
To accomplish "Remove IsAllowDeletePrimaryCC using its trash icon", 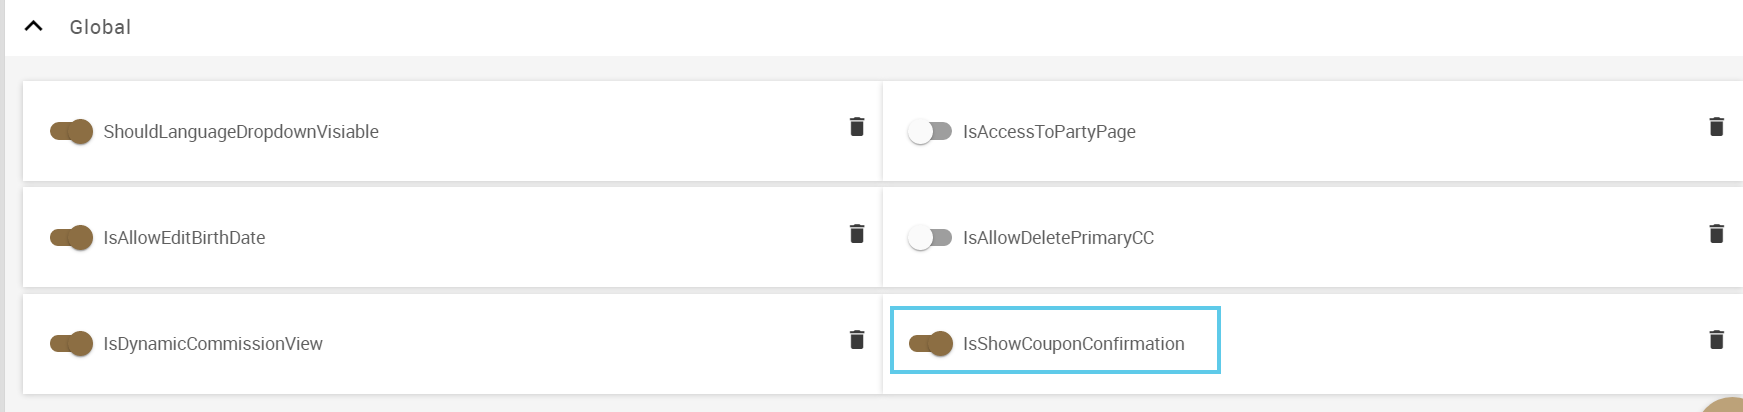I will pos(1716,234).
